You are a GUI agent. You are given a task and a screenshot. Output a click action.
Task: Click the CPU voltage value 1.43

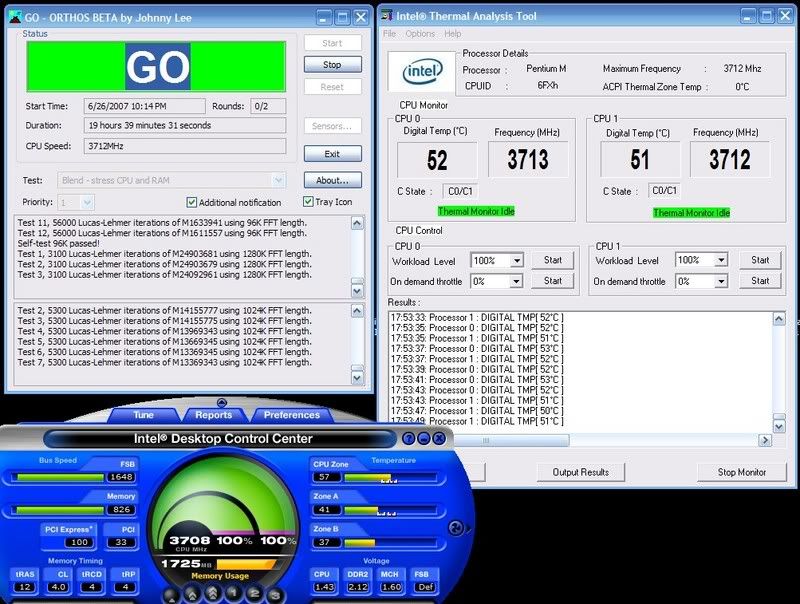324,587
